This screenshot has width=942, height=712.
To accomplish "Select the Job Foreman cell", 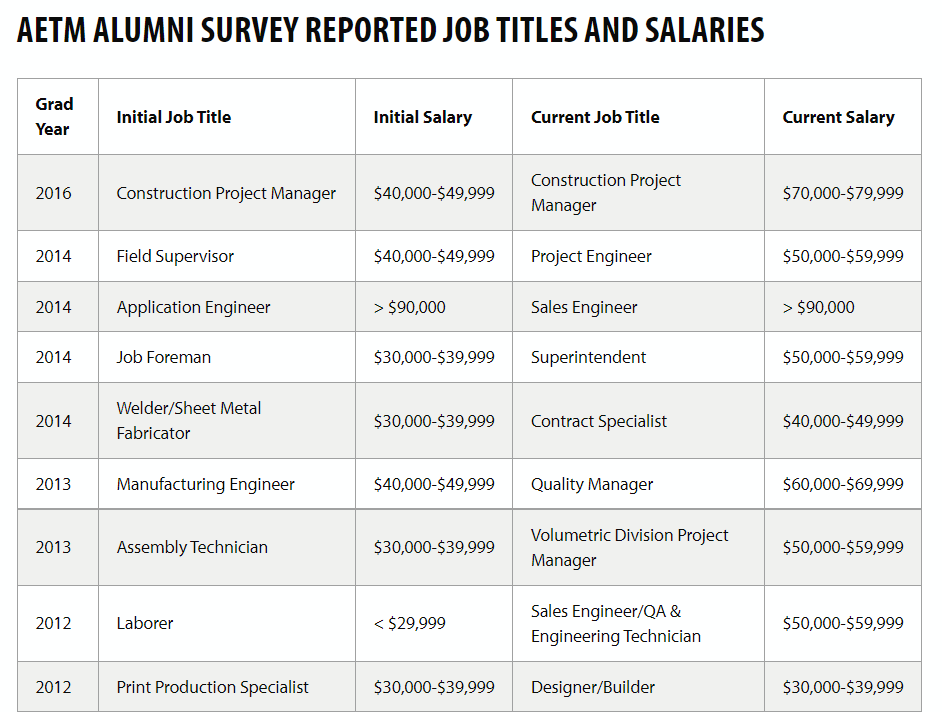I will [226, 358].
